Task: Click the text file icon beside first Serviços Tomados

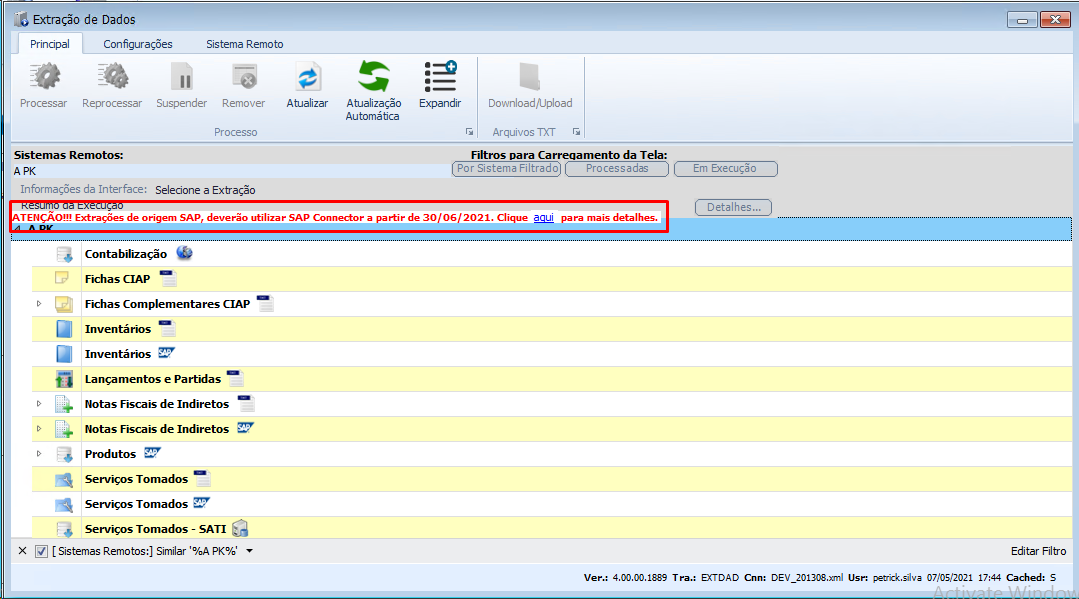Action: (x=202, y=479)
